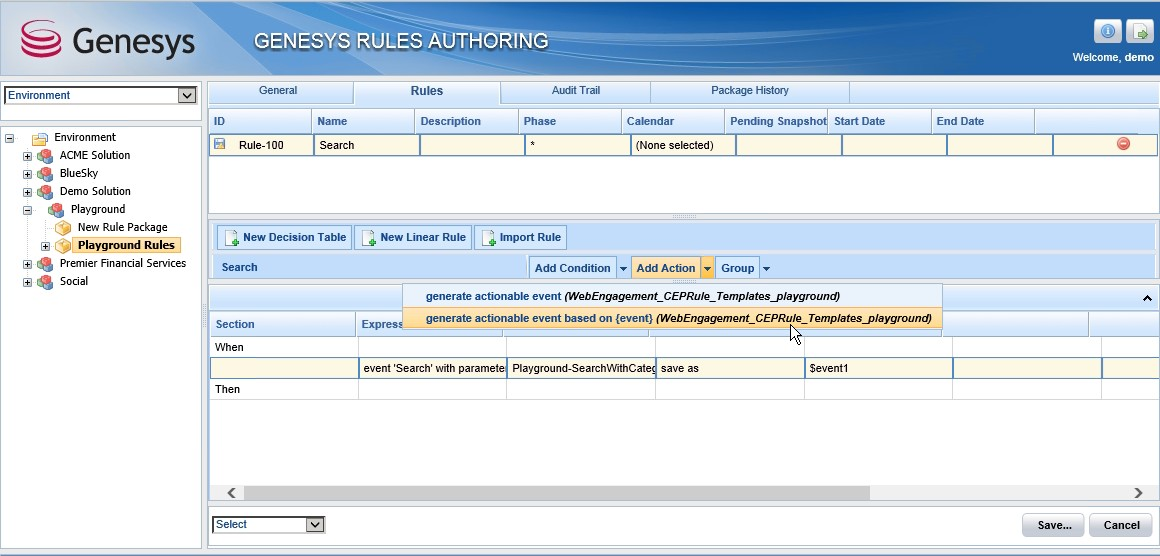The height and width of the screenshot is (556, 1160).
Task: Switch to the Rules tab
Action: (x=427, y=92)
